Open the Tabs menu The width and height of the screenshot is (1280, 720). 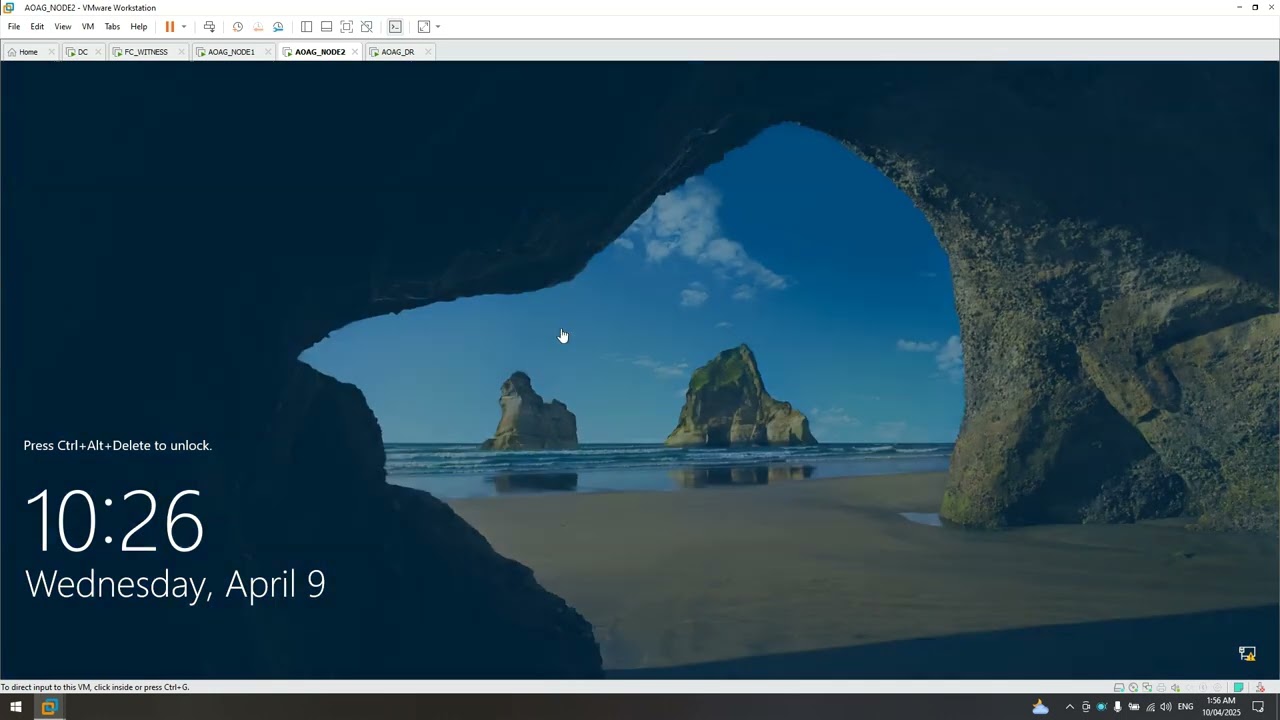(x=112, y=27)
